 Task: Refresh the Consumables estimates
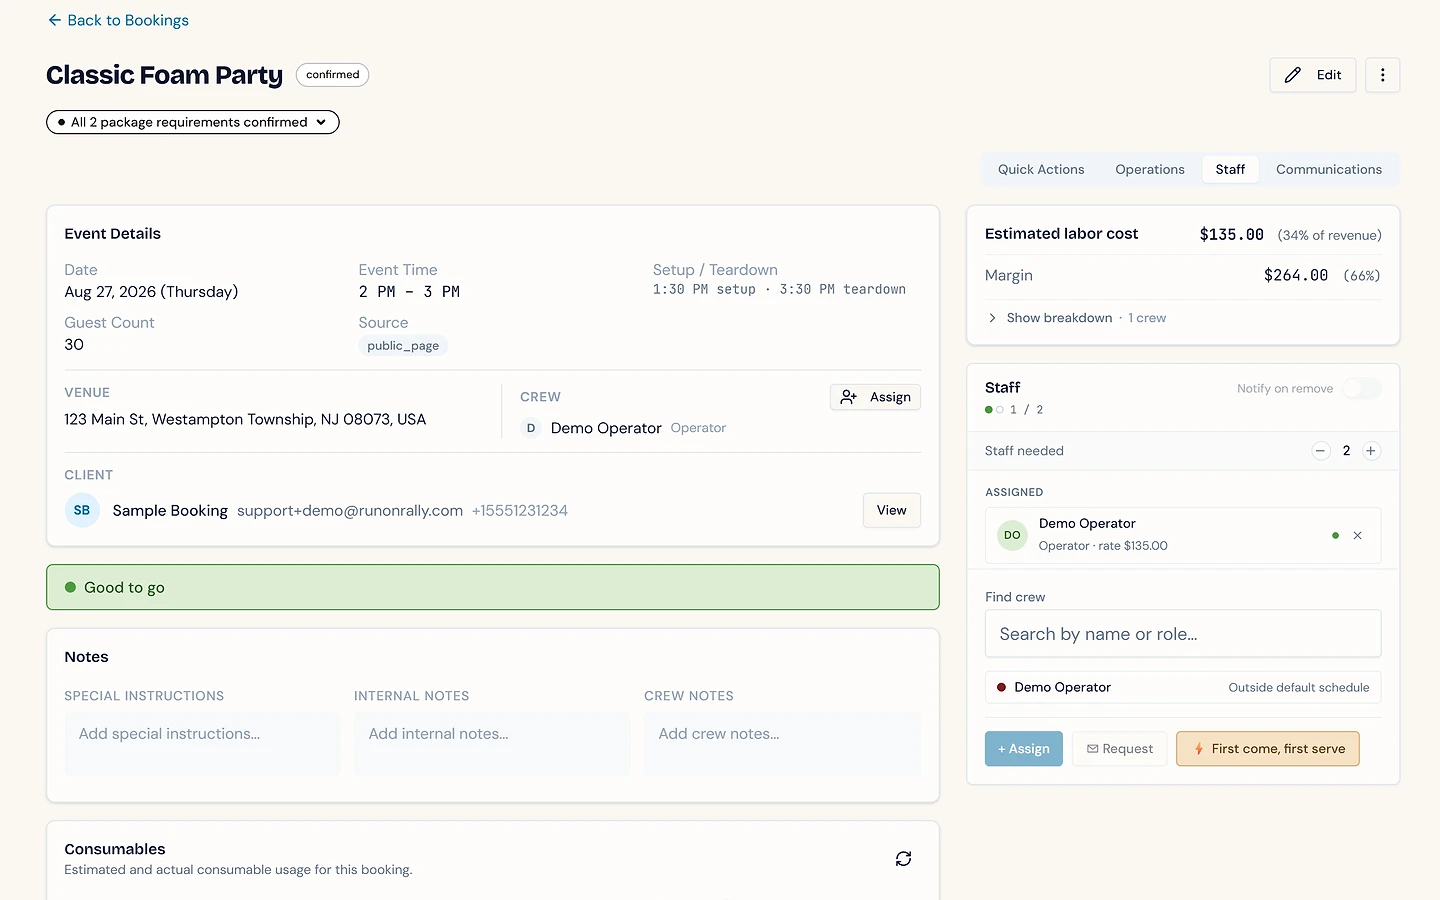pos(904,859)
